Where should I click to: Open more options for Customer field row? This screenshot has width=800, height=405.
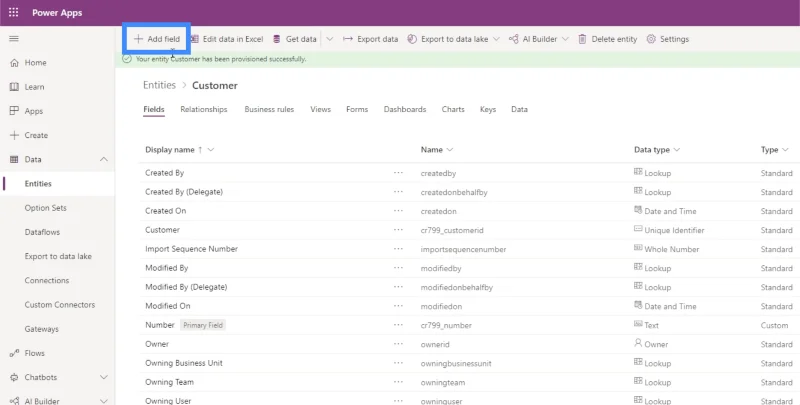[x=398, y=230]
